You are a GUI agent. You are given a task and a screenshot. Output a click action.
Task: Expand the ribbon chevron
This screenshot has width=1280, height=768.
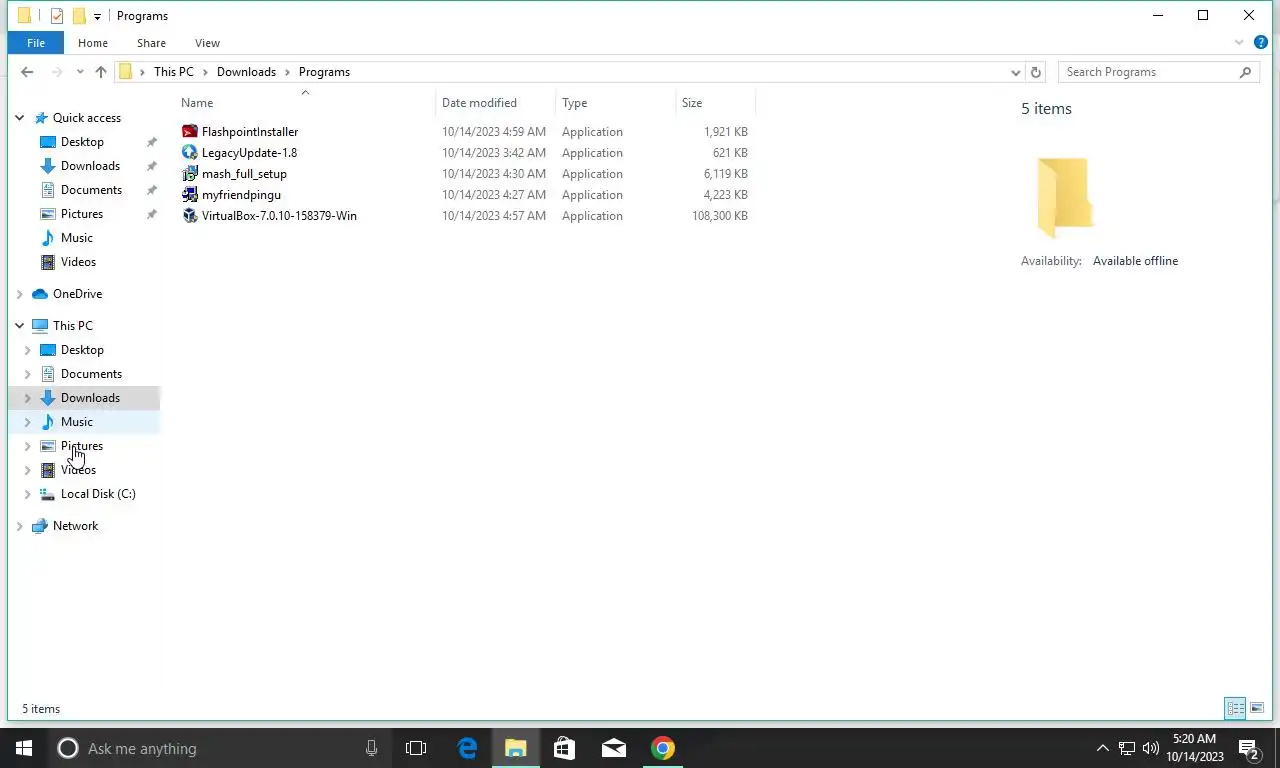point(1239,43)
